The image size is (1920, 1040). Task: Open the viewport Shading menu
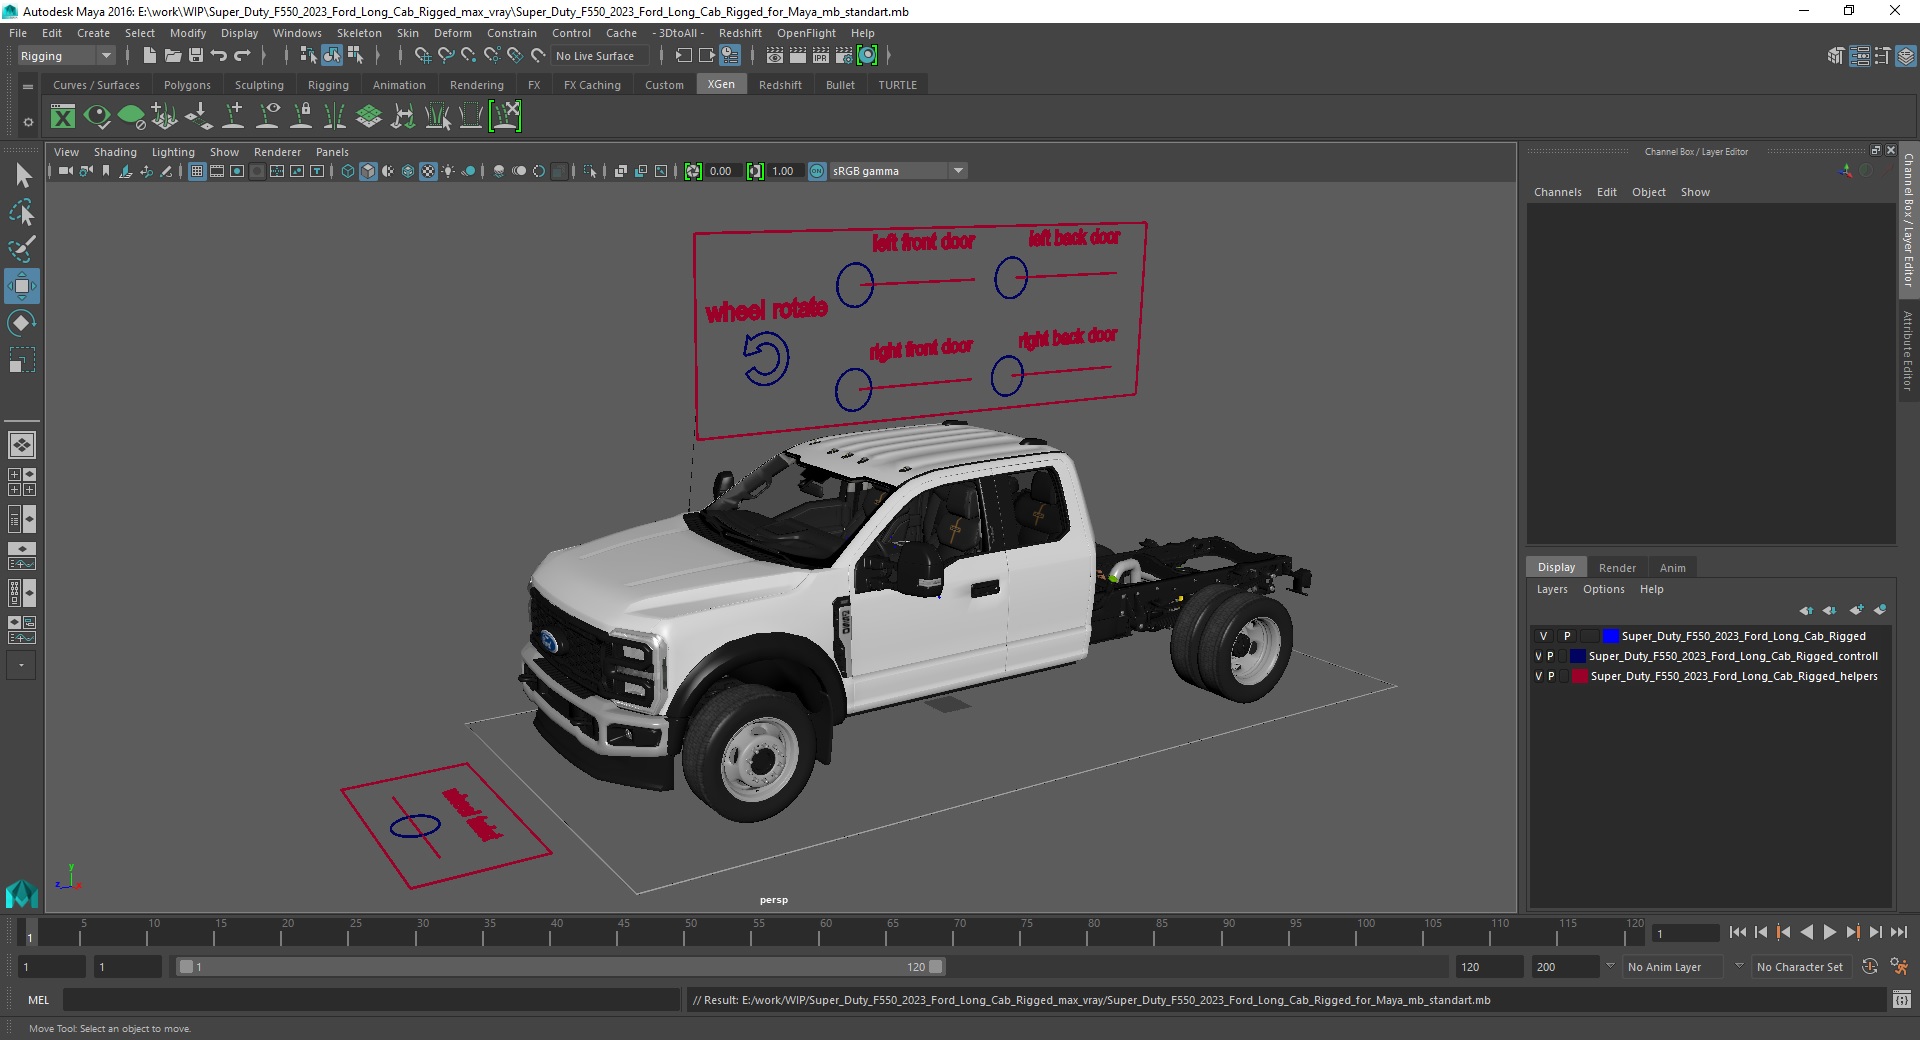115,152
